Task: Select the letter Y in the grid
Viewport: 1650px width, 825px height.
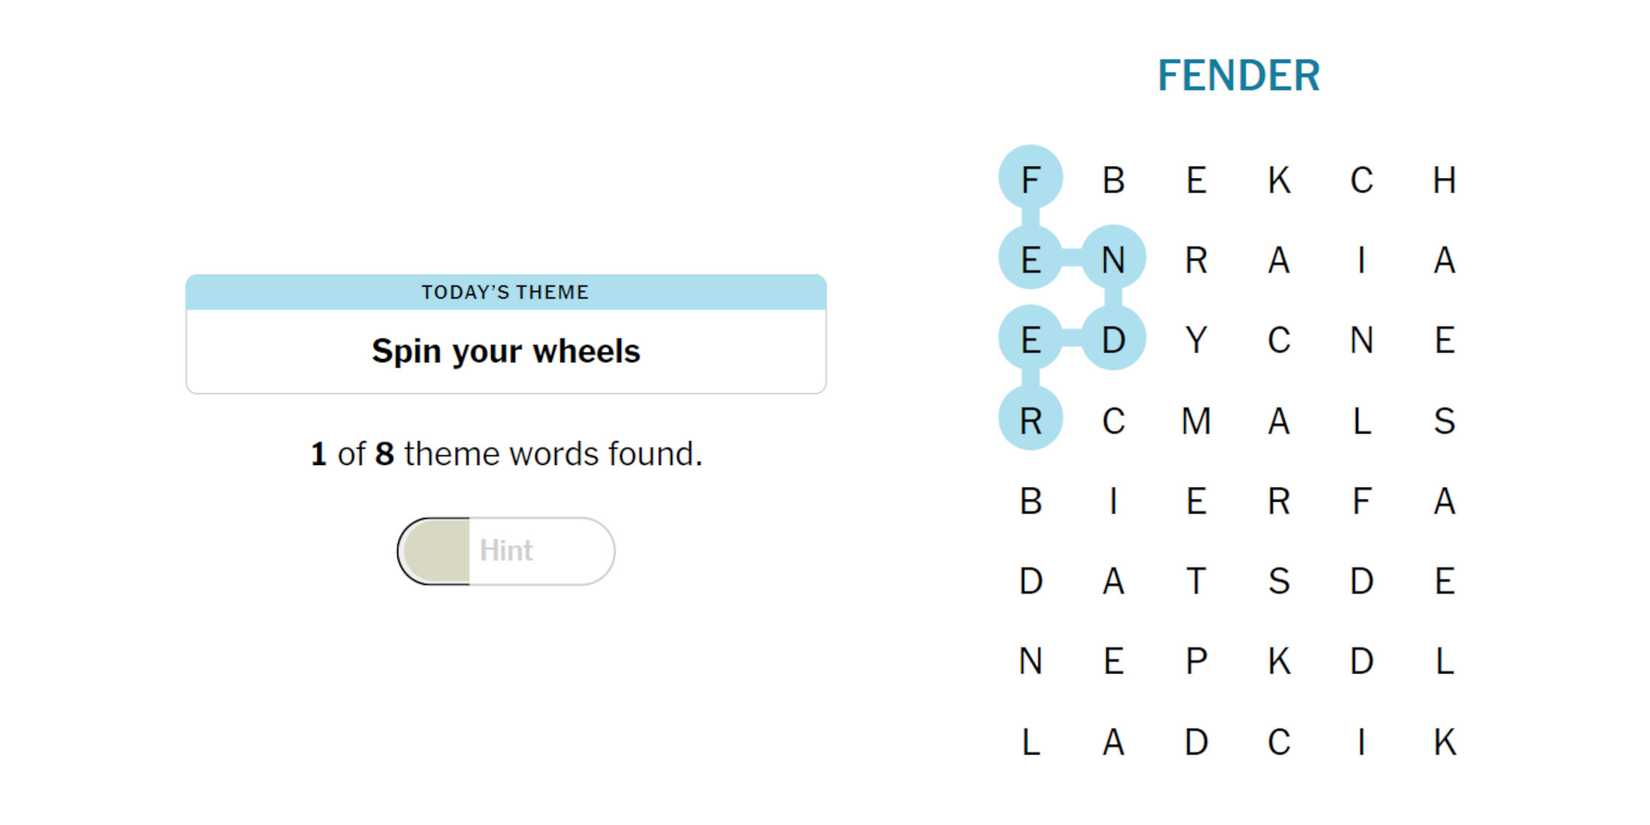Action: [1196, 341]
